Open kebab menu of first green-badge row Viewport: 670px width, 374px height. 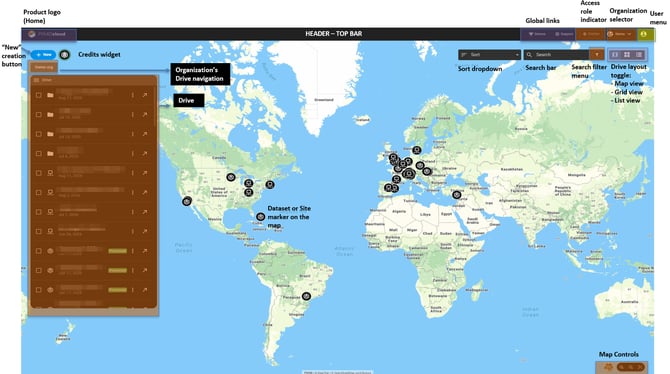(x=133, y=251)
